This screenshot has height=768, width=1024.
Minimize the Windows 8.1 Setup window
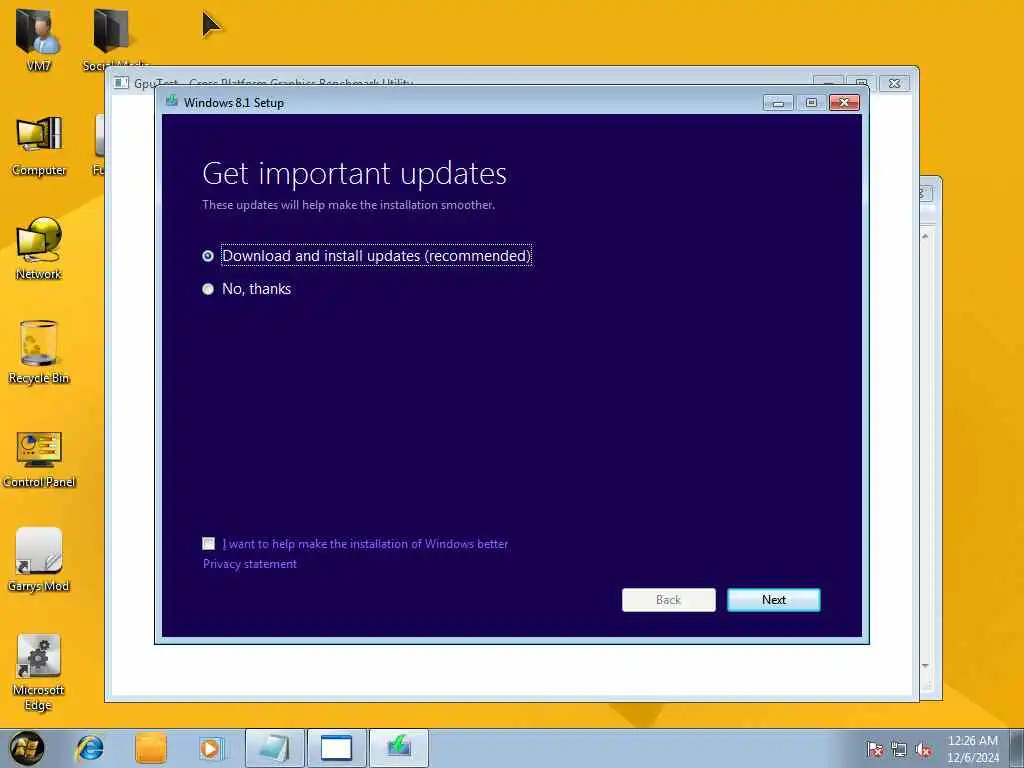(x=778, y=103)
